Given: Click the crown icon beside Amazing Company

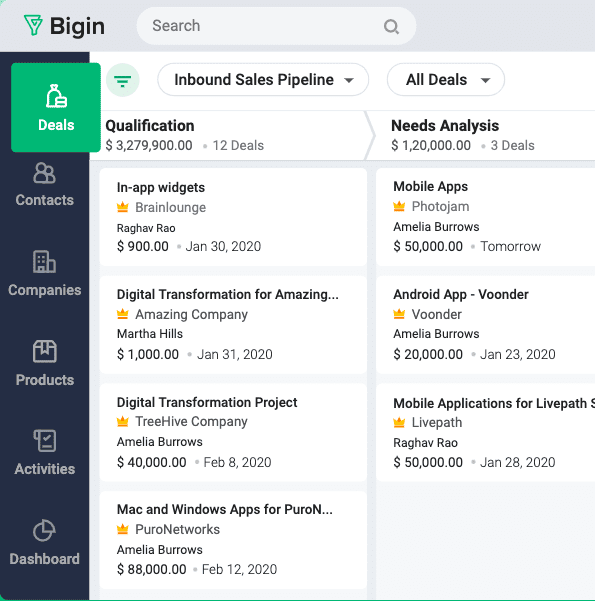Looking at the screenshot, I should [x=123, y=314].
